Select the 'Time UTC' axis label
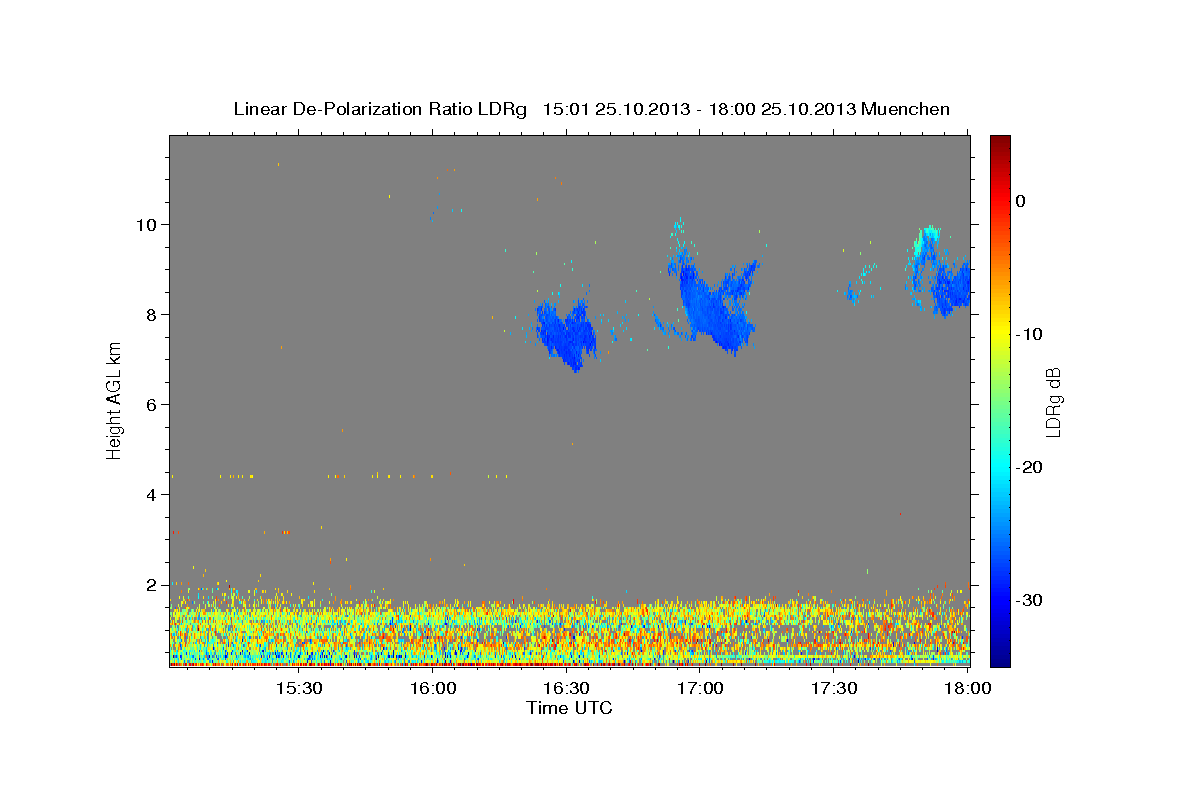Image resolution: width=1200 pixels, height=800 pixels. pyautogui.click(x=569, y=708)
